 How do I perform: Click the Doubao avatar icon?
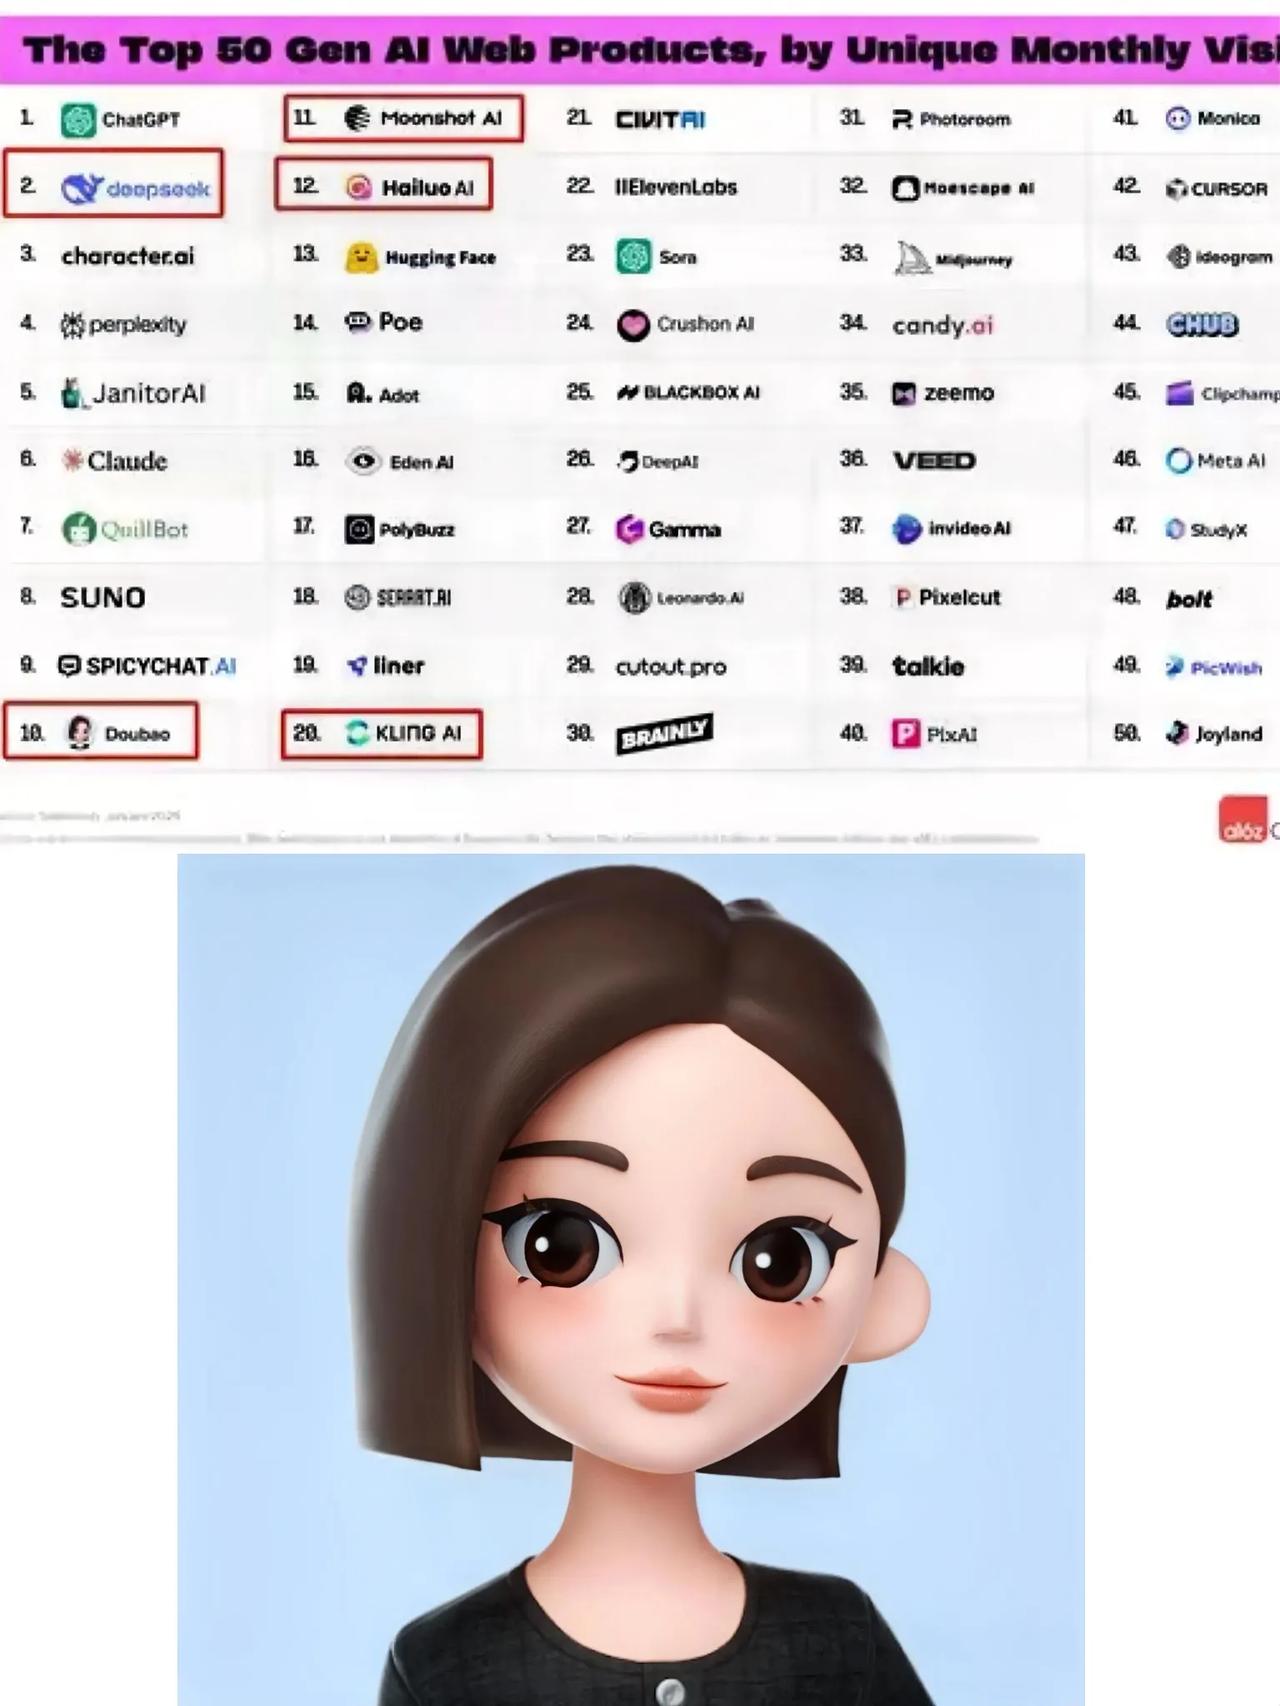click(80, 733)
